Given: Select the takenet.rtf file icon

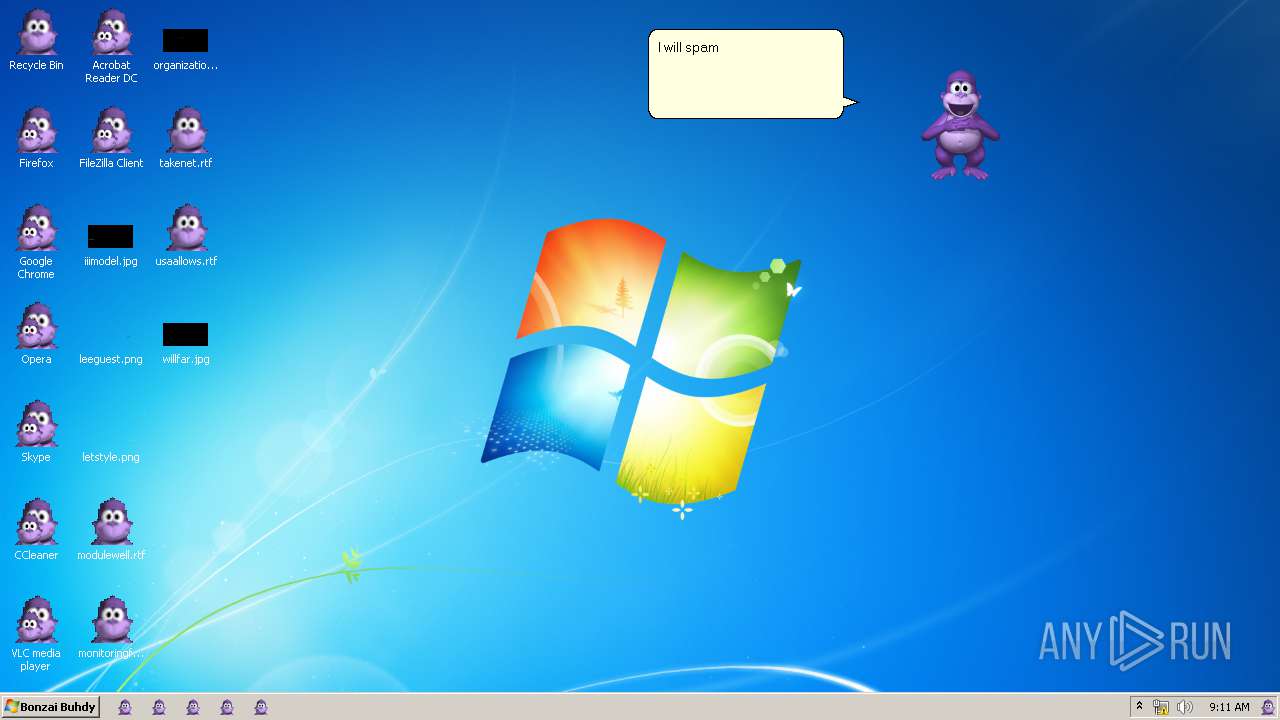Looking at the screenshot, I should pos(186,139).
